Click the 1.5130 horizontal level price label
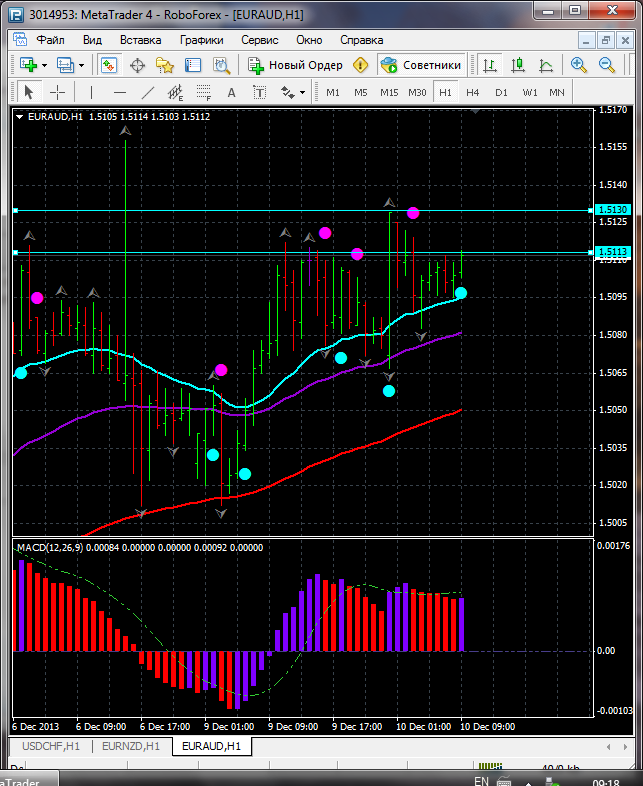Screen dimensions: 643x786 [x=610, y=210]
